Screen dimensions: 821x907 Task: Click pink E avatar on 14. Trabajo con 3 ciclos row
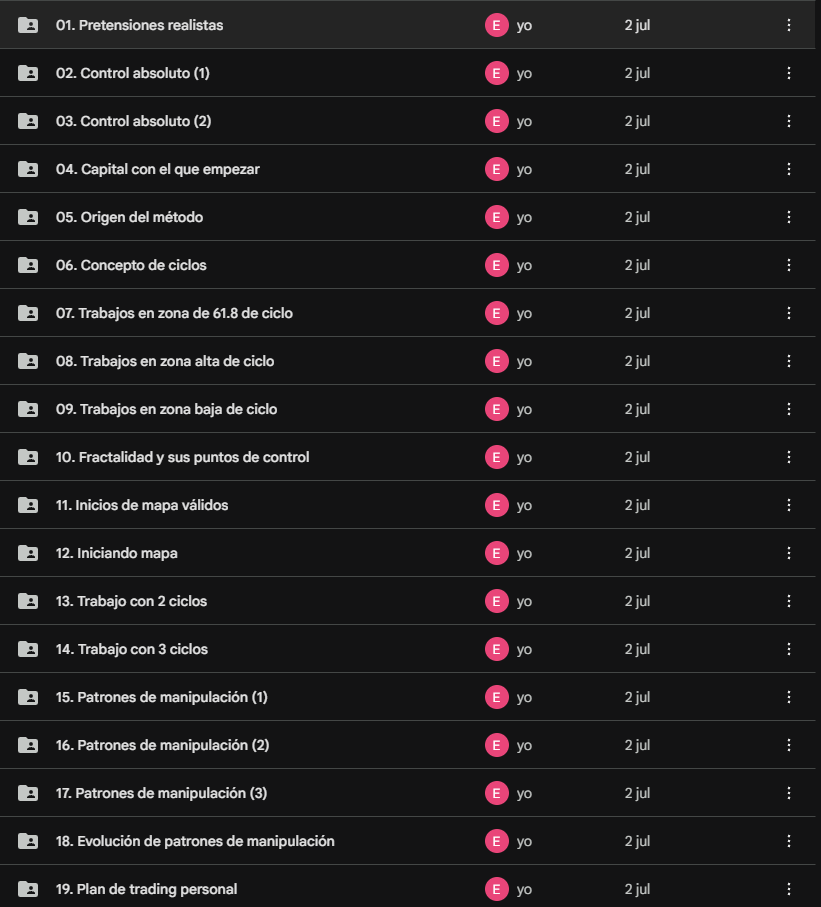tap(496, 649)
